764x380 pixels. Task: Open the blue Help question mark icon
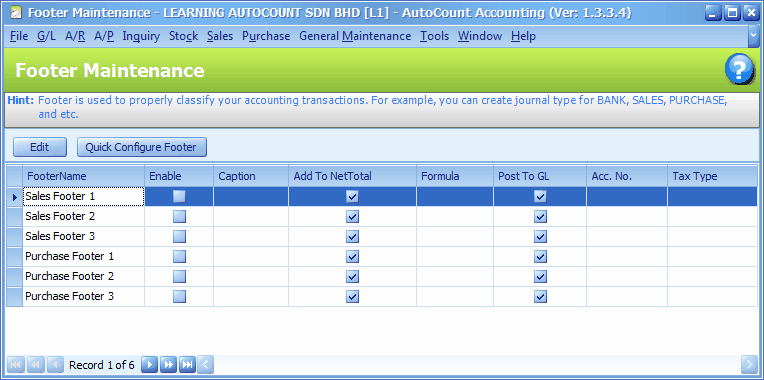(x=739, y=70)
